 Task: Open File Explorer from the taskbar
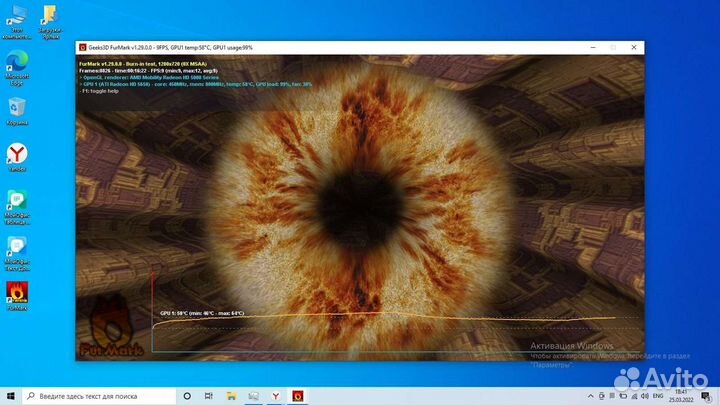[231, 396]
